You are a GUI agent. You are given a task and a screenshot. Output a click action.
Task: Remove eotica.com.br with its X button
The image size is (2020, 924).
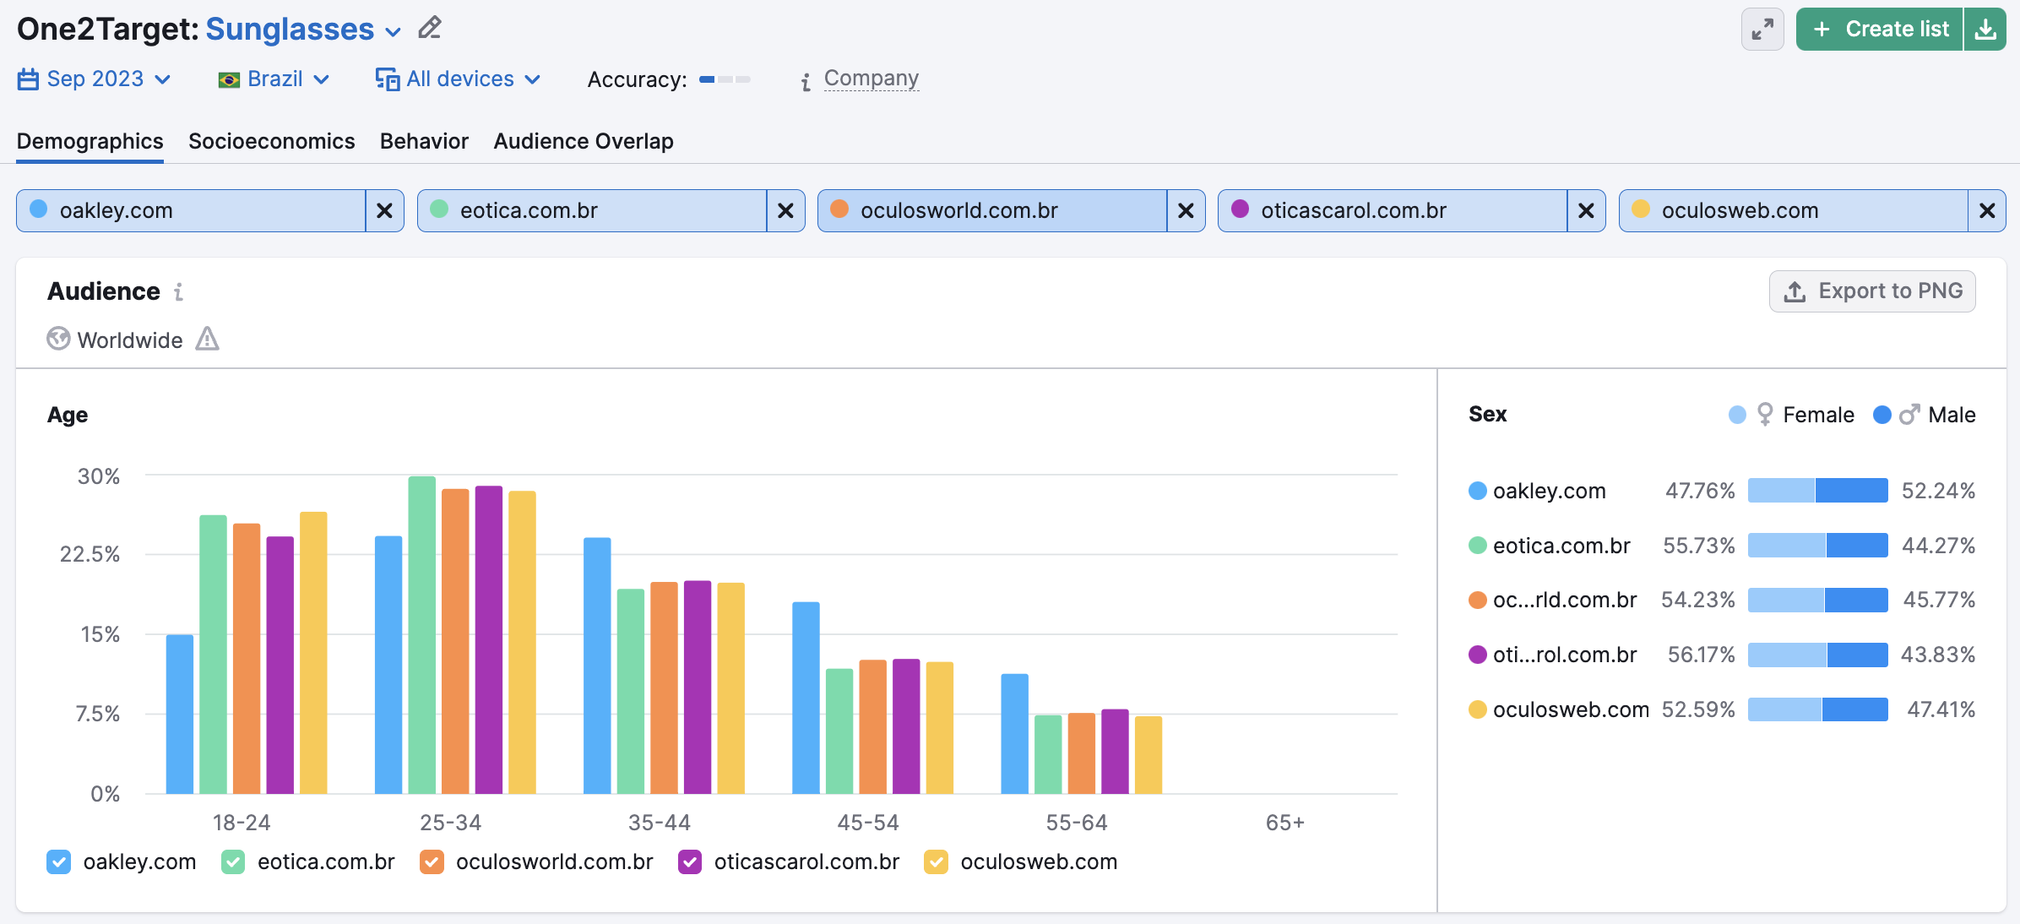point(785,211)
